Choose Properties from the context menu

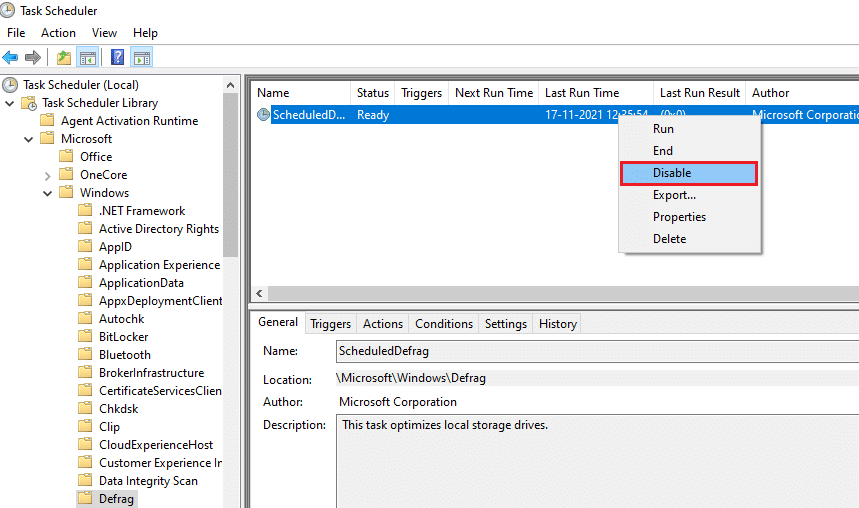coord(690,217)
